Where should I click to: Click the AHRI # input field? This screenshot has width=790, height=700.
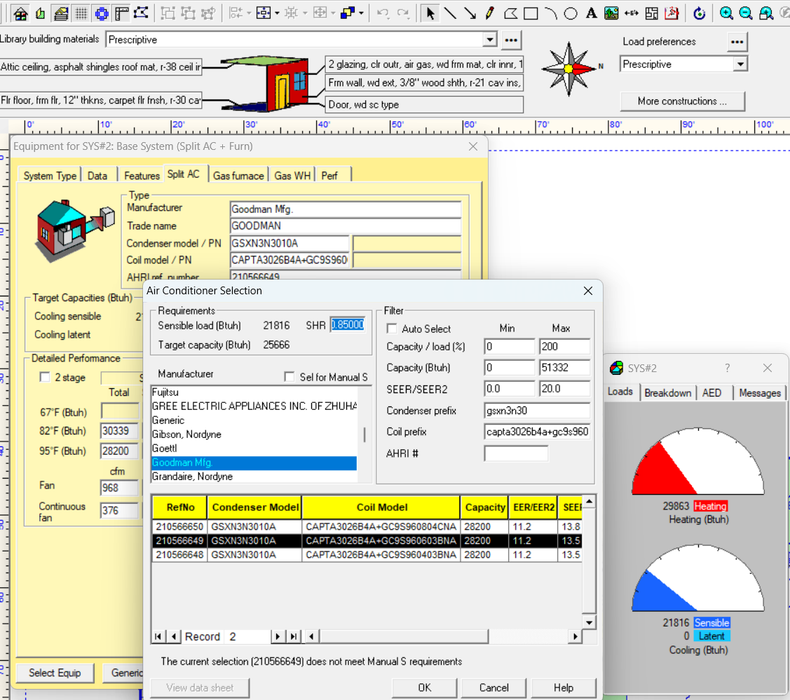[x=516, y=454]
